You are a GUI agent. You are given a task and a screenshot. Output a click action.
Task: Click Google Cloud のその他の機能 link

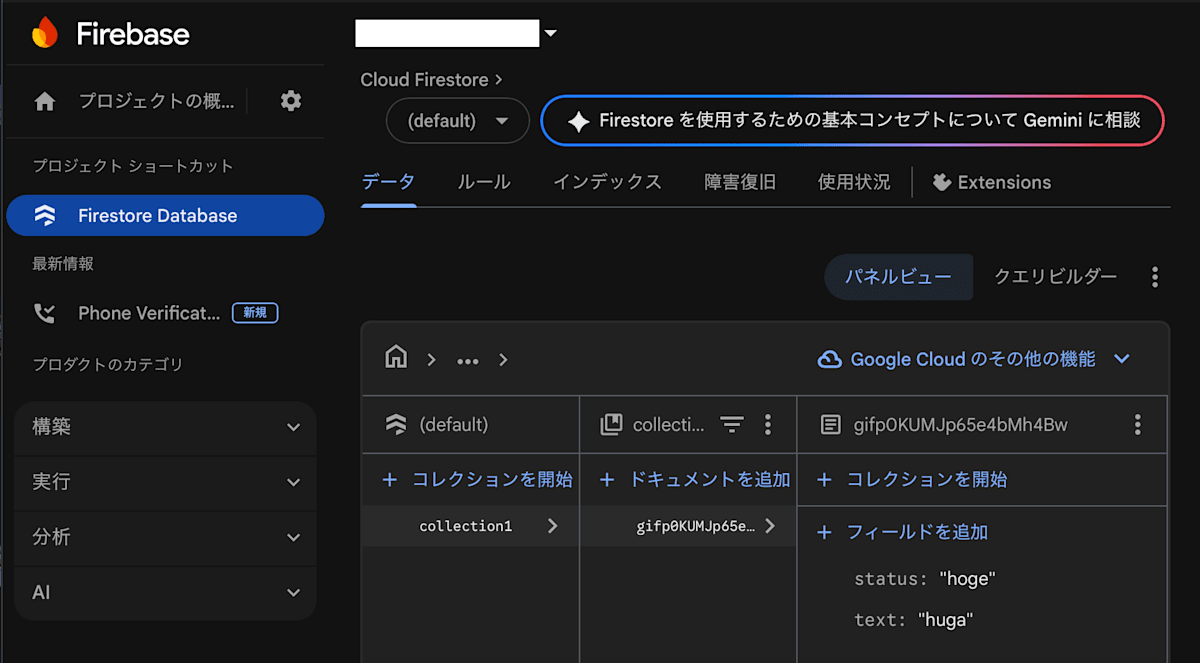pos(973,359)
